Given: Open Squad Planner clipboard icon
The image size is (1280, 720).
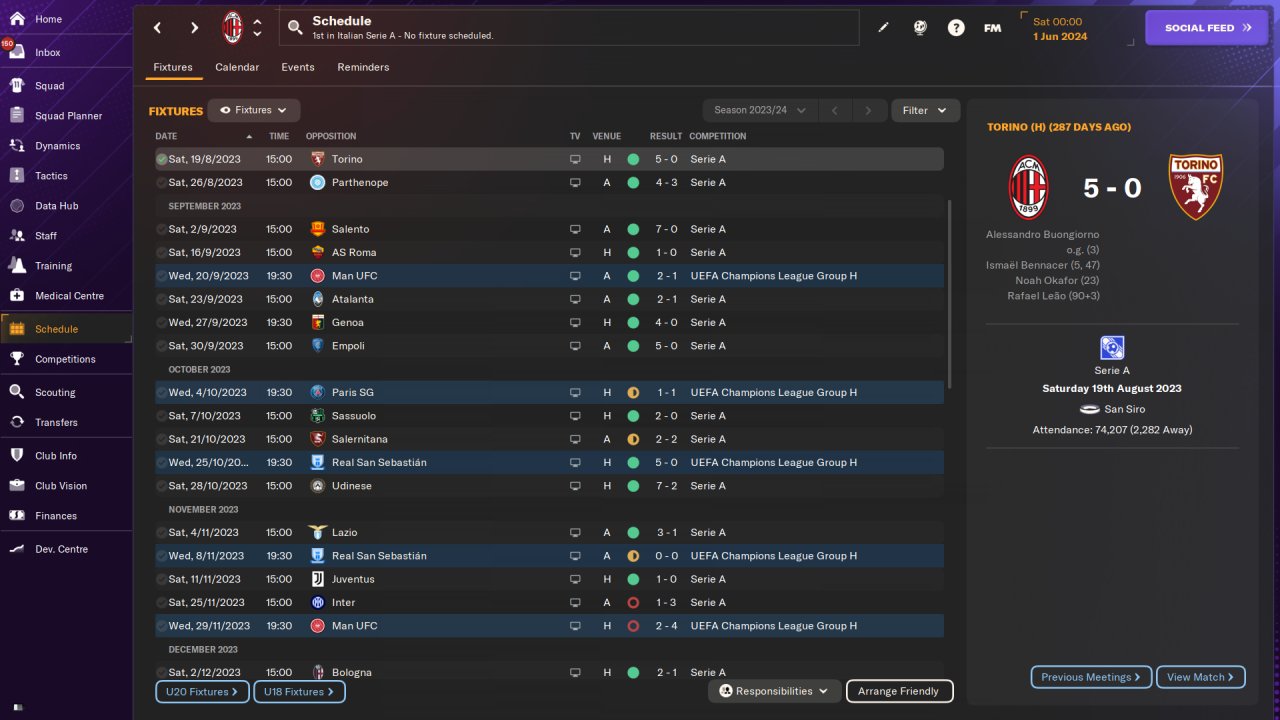Looking at the screenshot, I should (17, 116).
